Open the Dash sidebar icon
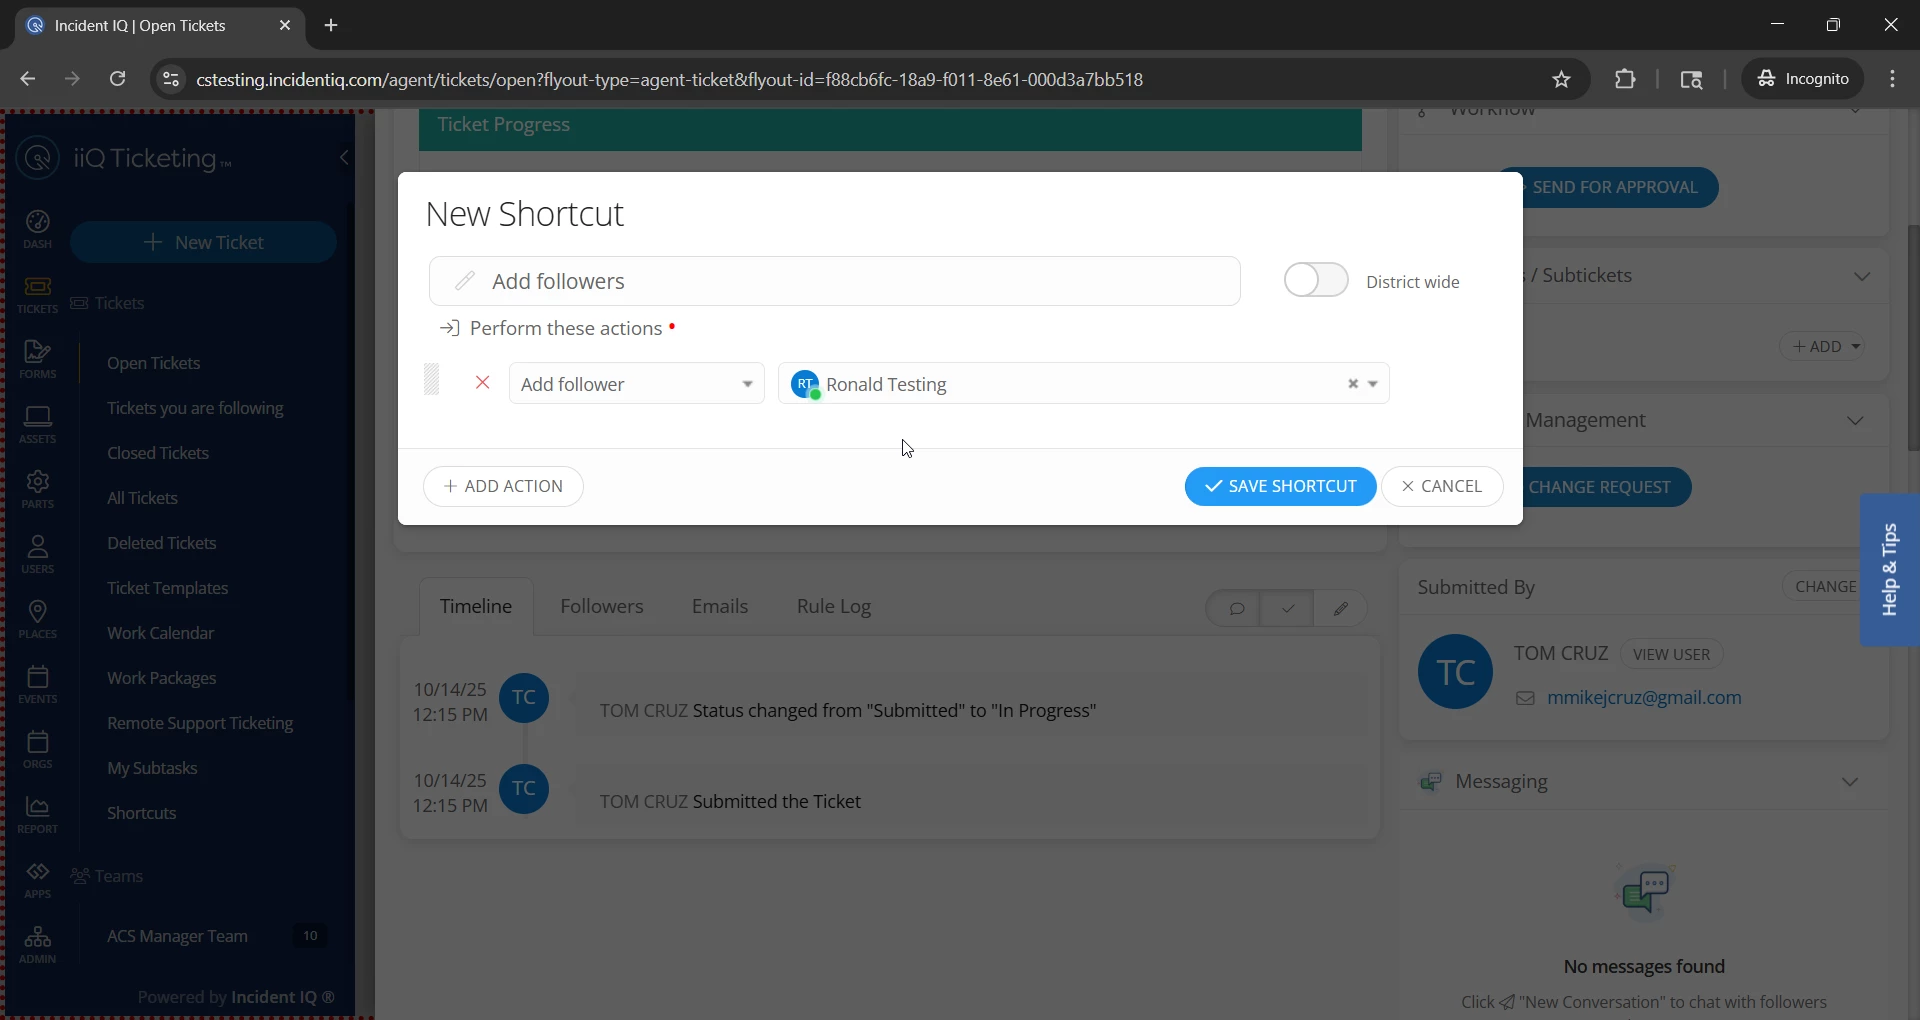Viewport: 1920px width, 1020px height. (x=37, y=229)
